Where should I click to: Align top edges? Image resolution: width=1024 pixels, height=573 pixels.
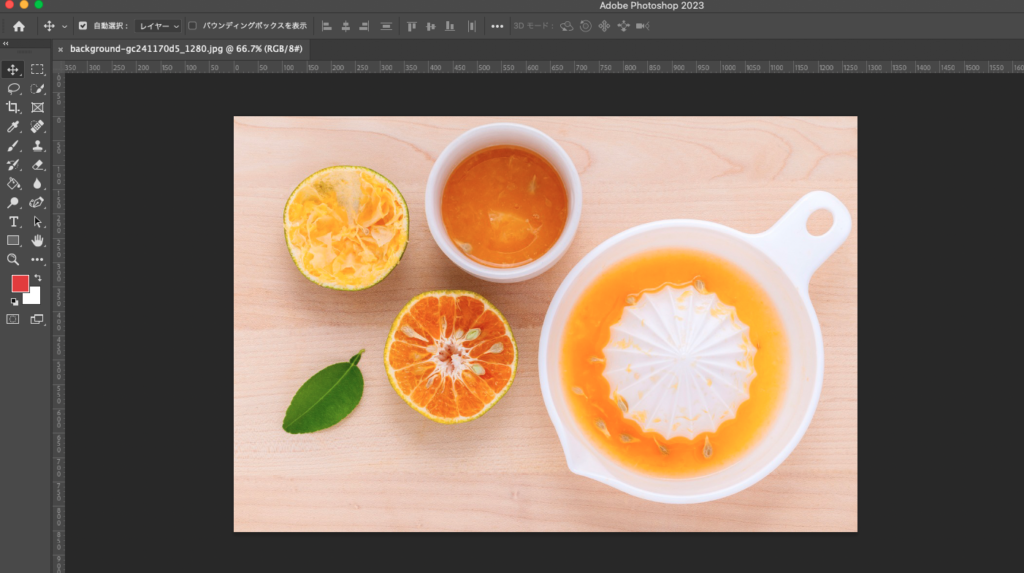[412, 26]
